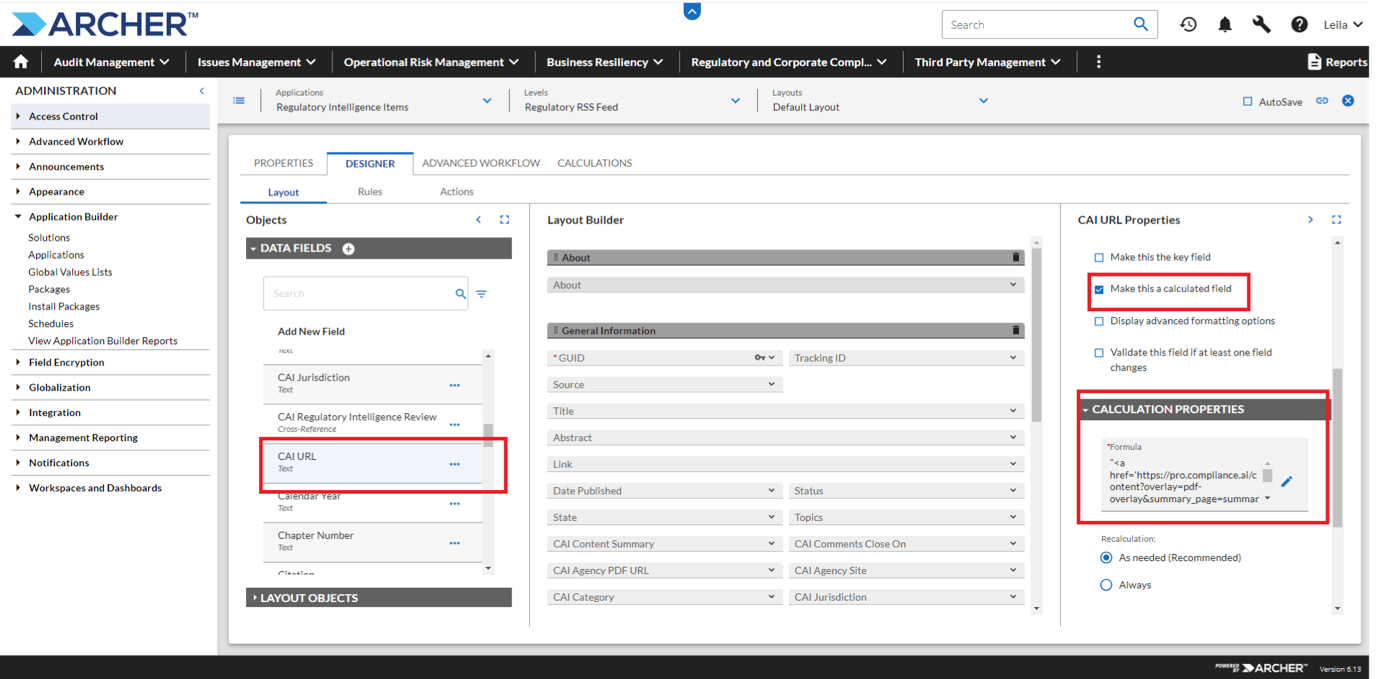This screenshot has height=679, width=1376.
Task: Click the data fields list scrollbar thumb
Action: 488,434
